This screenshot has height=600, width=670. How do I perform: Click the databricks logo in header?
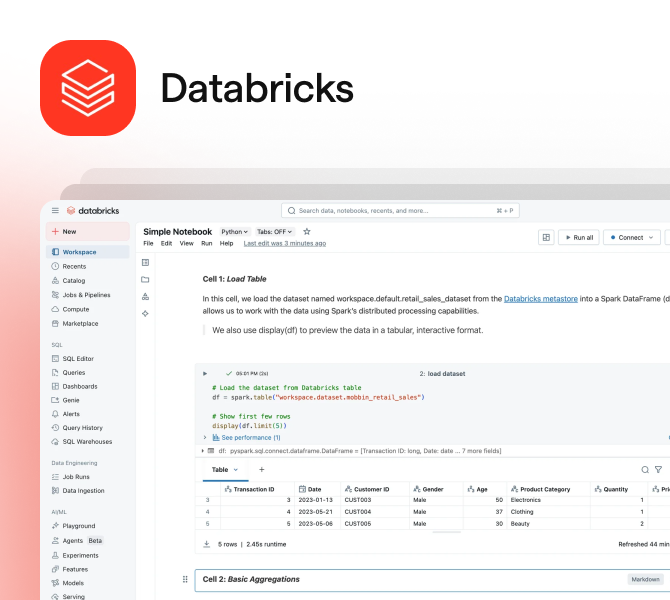click(x=93, y=211)
